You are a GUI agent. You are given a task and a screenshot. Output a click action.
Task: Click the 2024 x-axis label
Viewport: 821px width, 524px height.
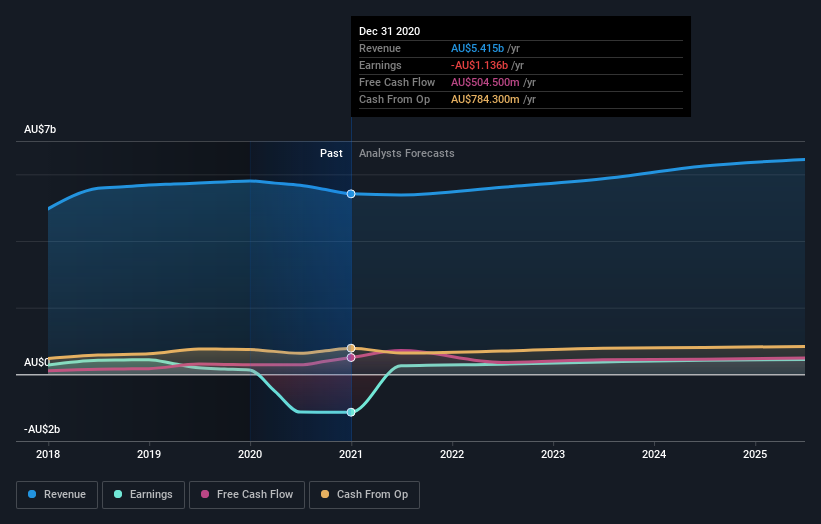point(654,454)
